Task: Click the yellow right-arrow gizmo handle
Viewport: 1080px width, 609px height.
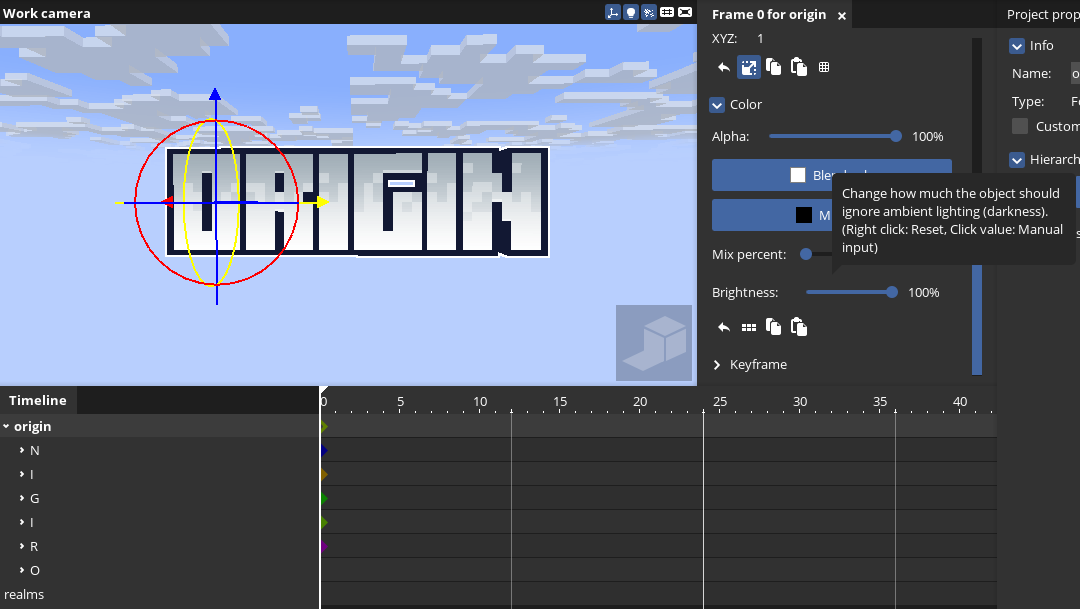Action: point(322,203)
